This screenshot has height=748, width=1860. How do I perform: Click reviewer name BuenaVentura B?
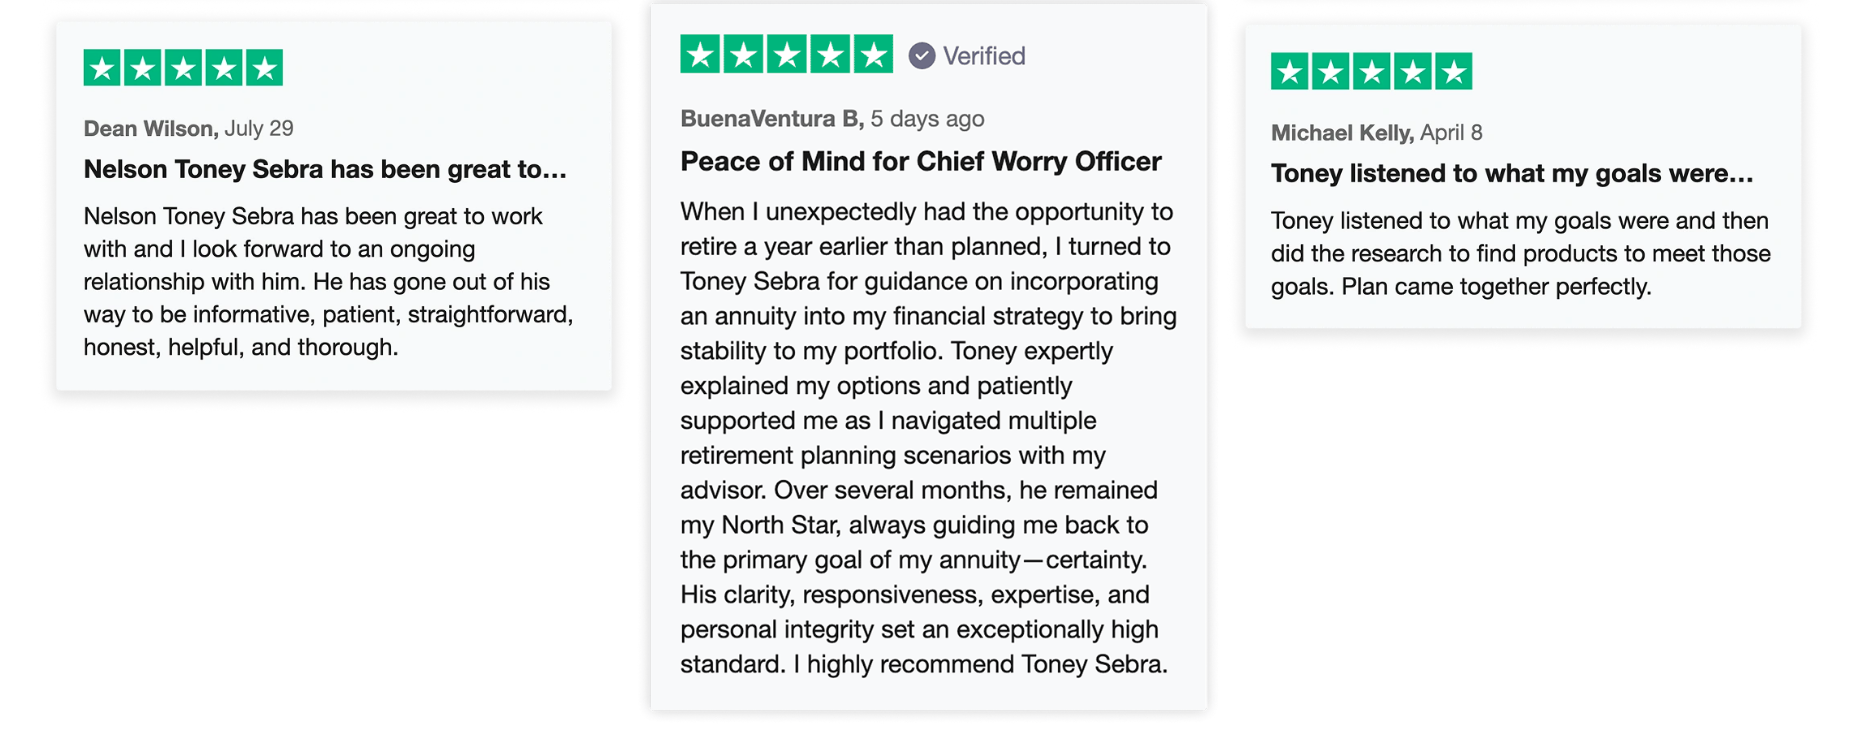[772, 118]
